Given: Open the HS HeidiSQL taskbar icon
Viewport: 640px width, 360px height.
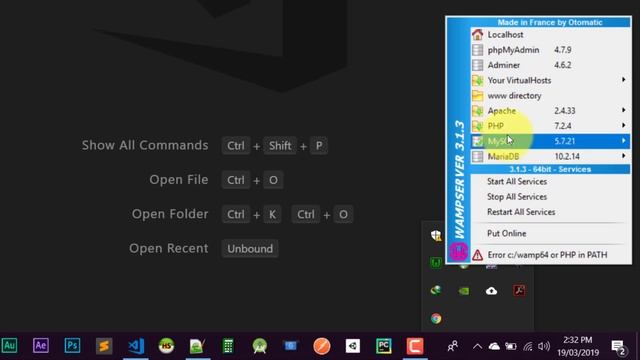Looking at the screenshot, I should pyautogui.click(x=167, y=346).
